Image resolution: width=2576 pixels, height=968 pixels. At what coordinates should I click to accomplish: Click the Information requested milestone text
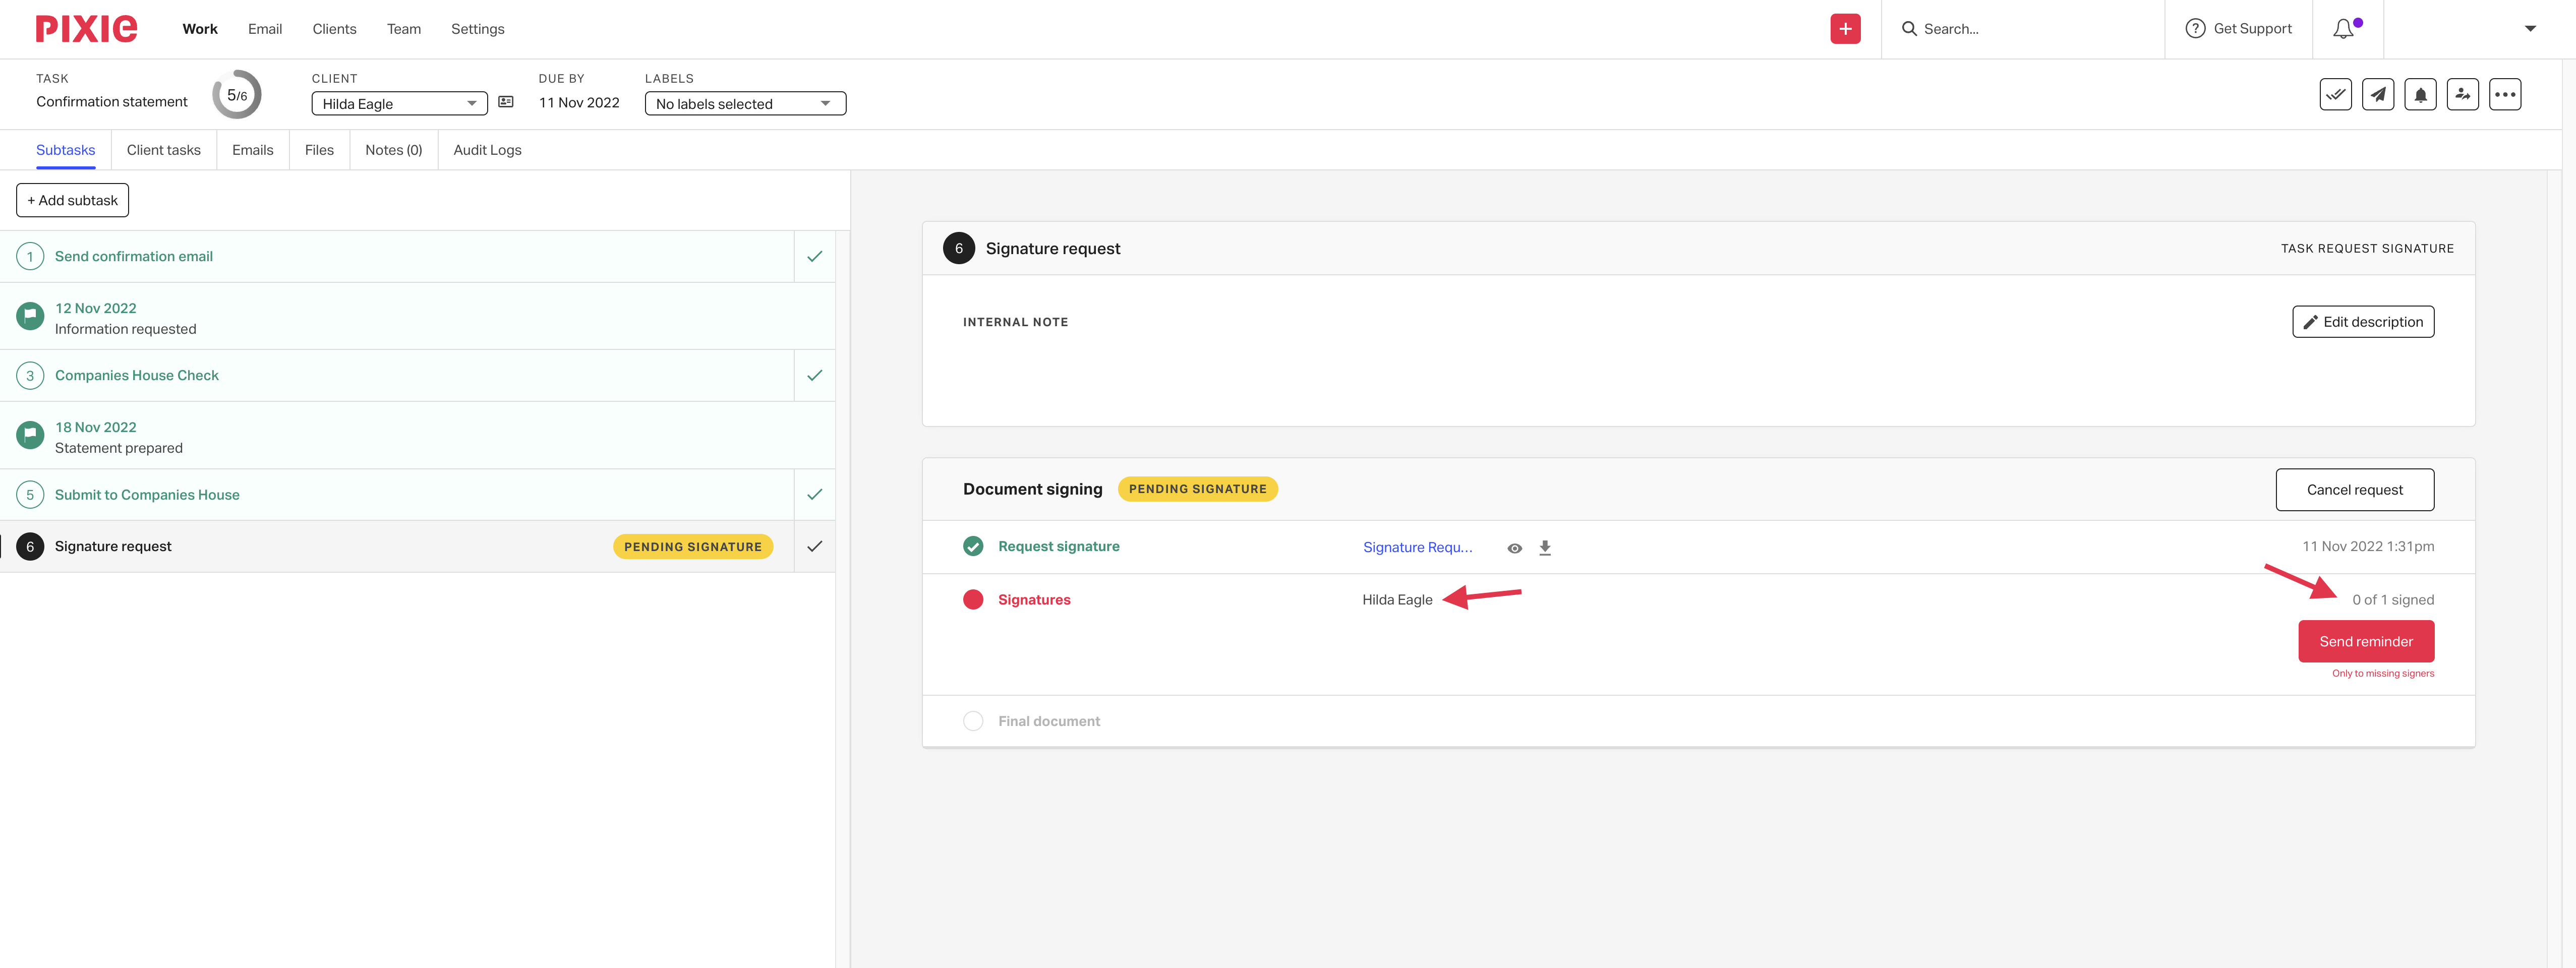[x=125, y=329]
